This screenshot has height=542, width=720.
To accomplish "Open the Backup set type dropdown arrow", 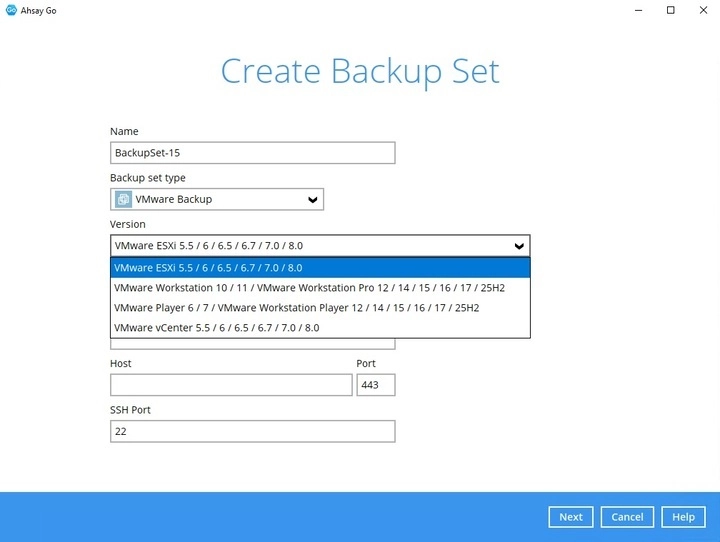I will tap(313, 200).
